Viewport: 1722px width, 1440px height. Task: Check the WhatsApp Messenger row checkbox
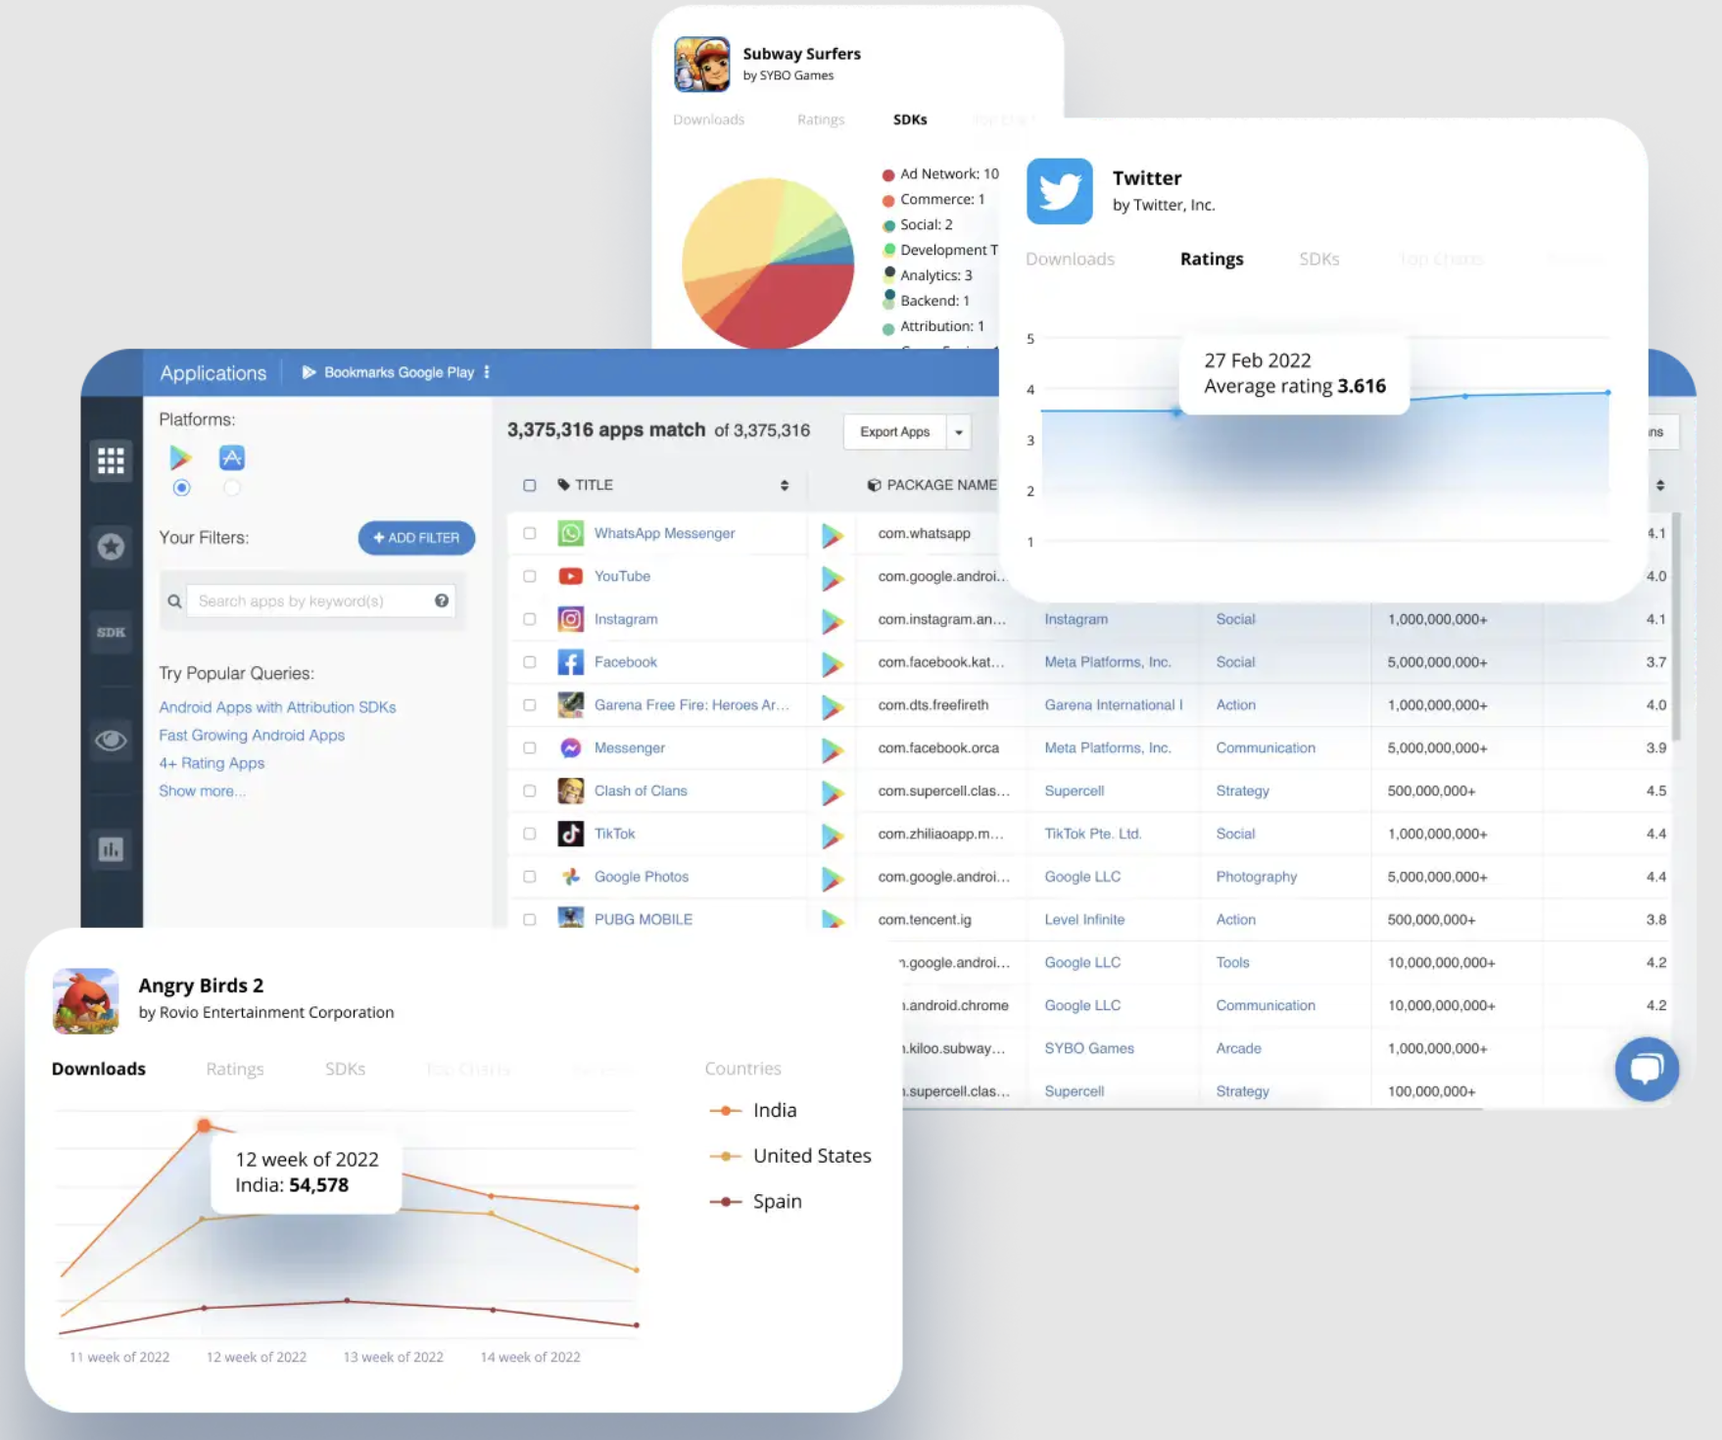[530, 533]
